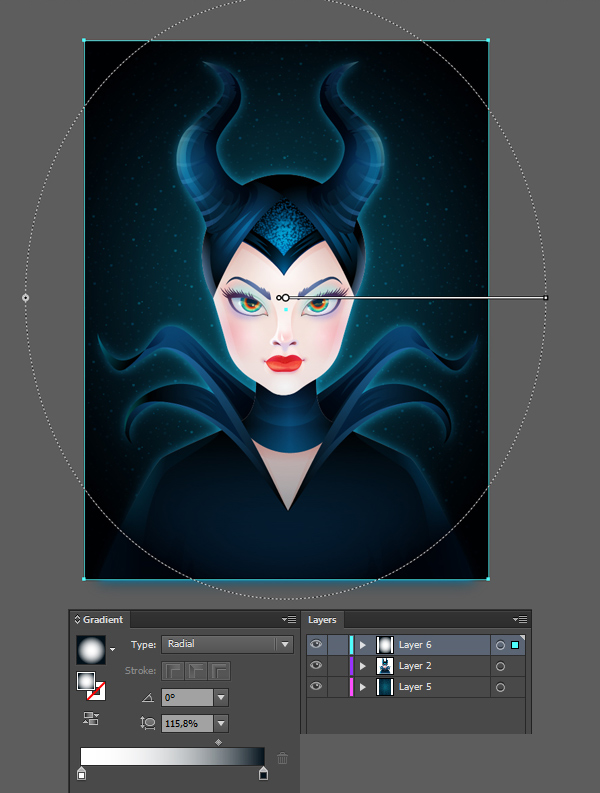The image size is (600, 793).
Task: Click the gradient fill preview thumbnail
Action: [91, 650]
